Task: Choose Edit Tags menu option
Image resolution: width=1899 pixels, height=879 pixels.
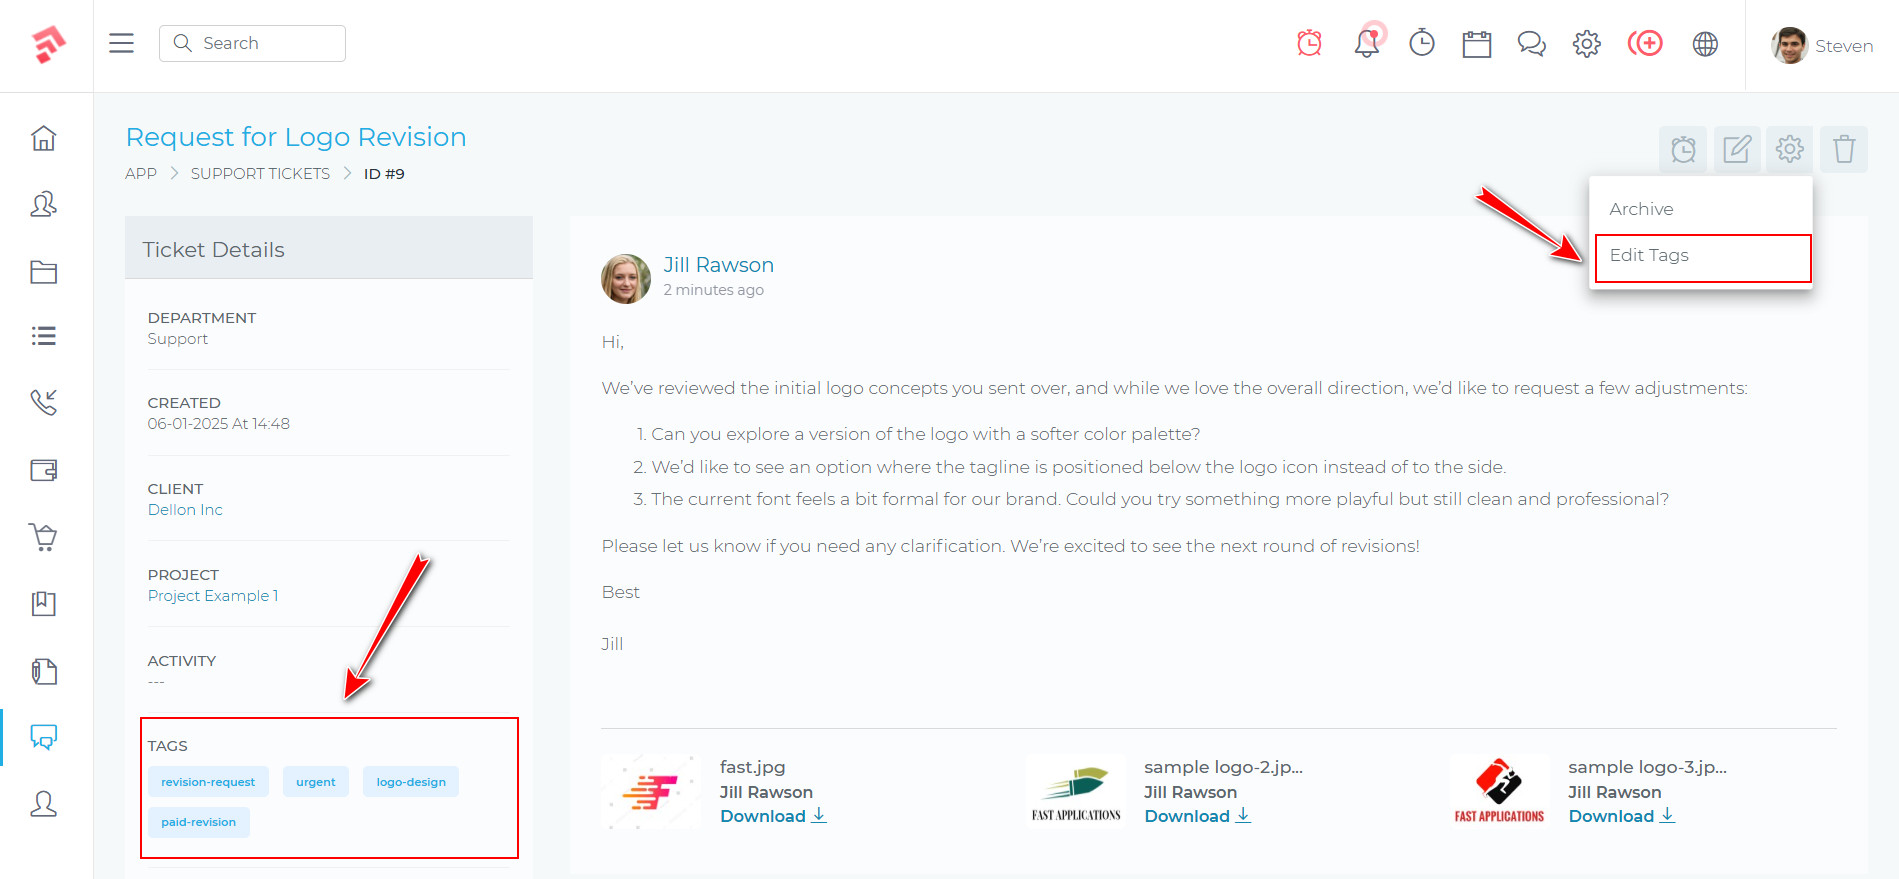Action: click(x=1649, y=255)
